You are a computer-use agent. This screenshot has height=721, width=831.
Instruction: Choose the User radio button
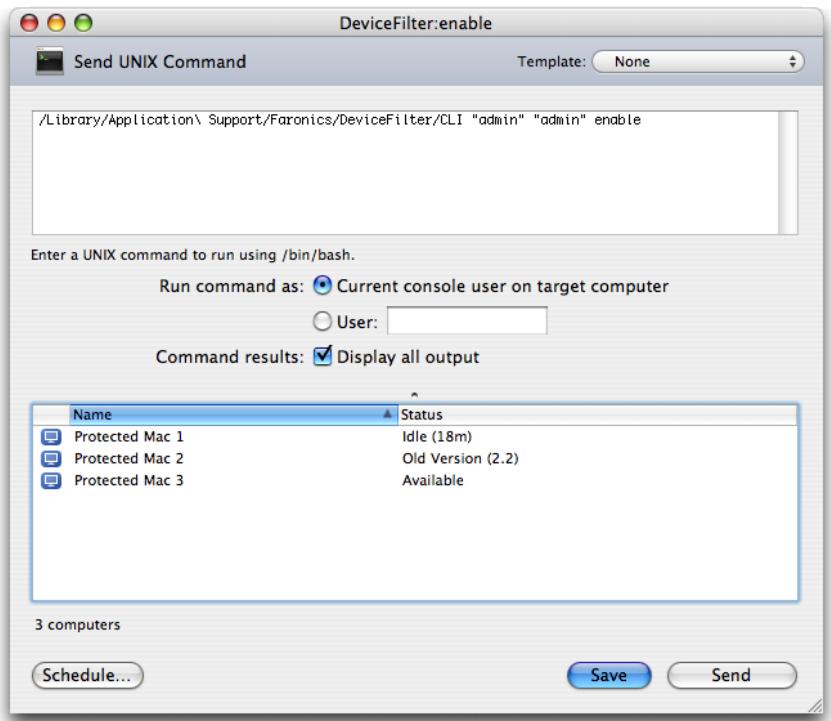pyautogui.click(x=322, y=321)
